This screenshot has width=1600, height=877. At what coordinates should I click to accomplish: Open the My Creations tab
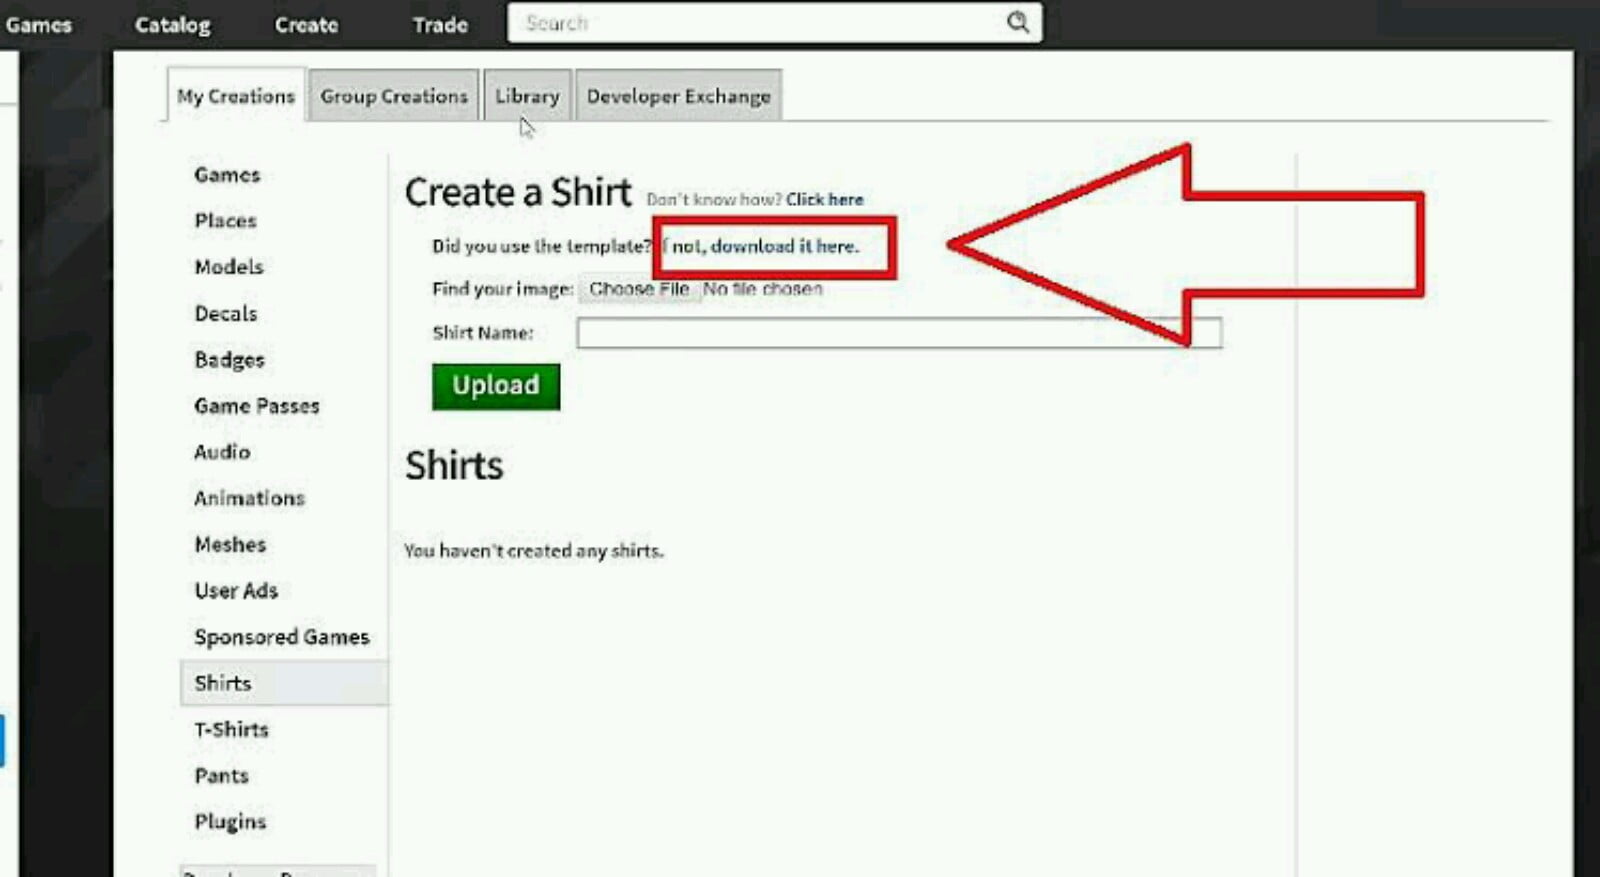point(236,96)
